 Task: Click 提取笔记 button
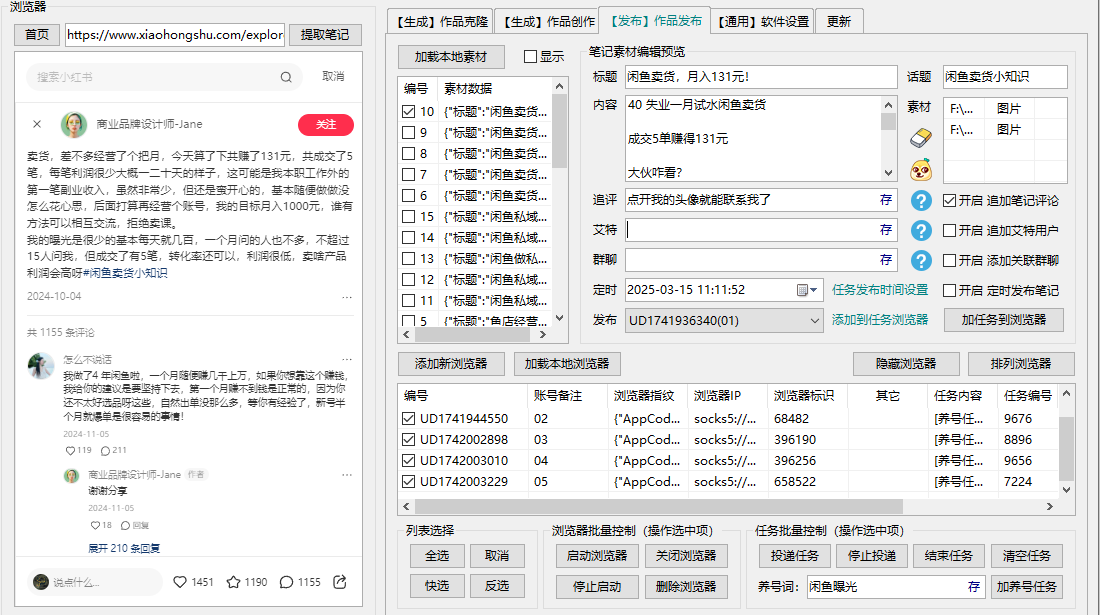click(325, 34)
